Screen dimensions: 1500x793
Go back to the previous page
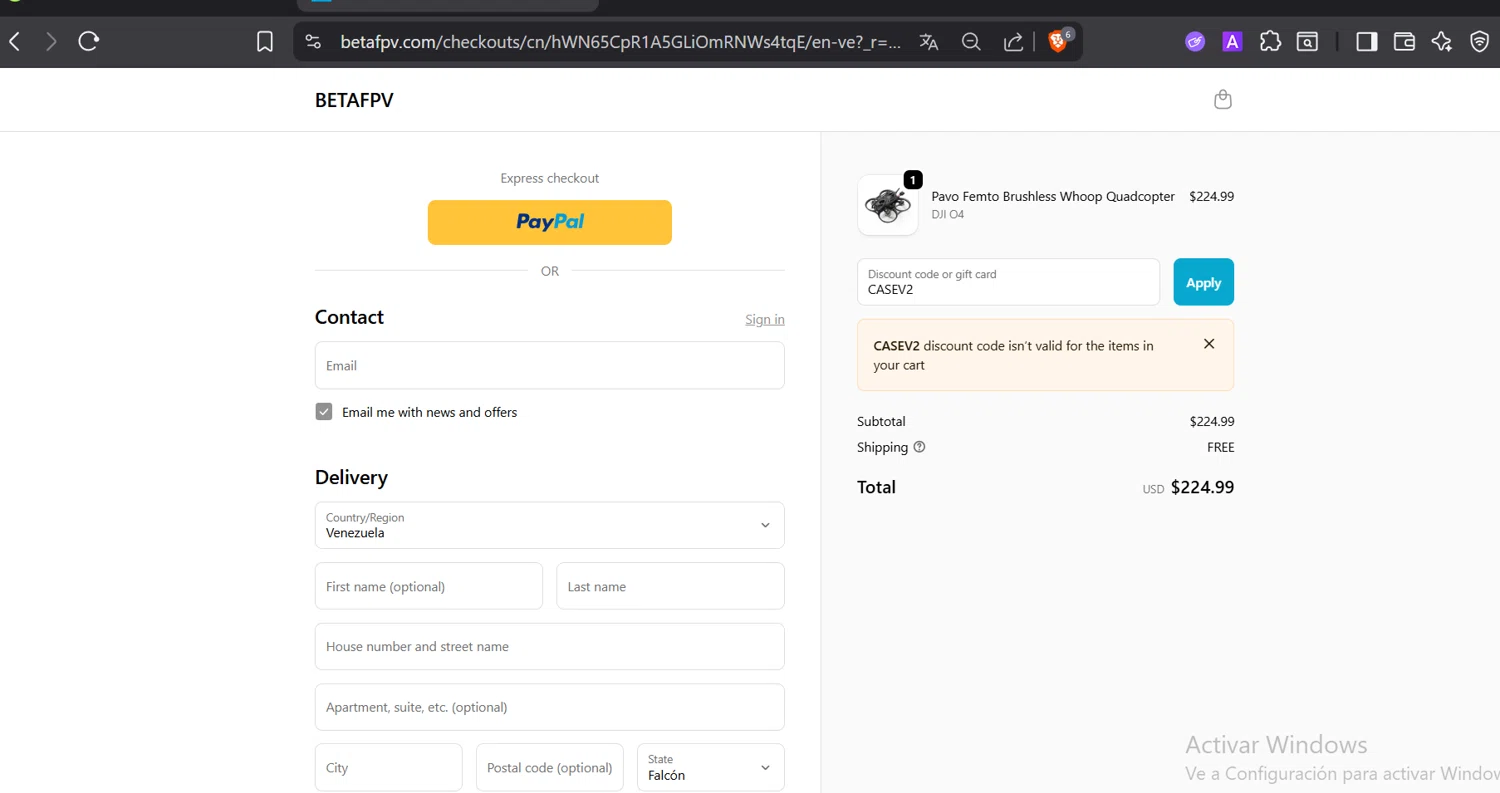[15, 41]
